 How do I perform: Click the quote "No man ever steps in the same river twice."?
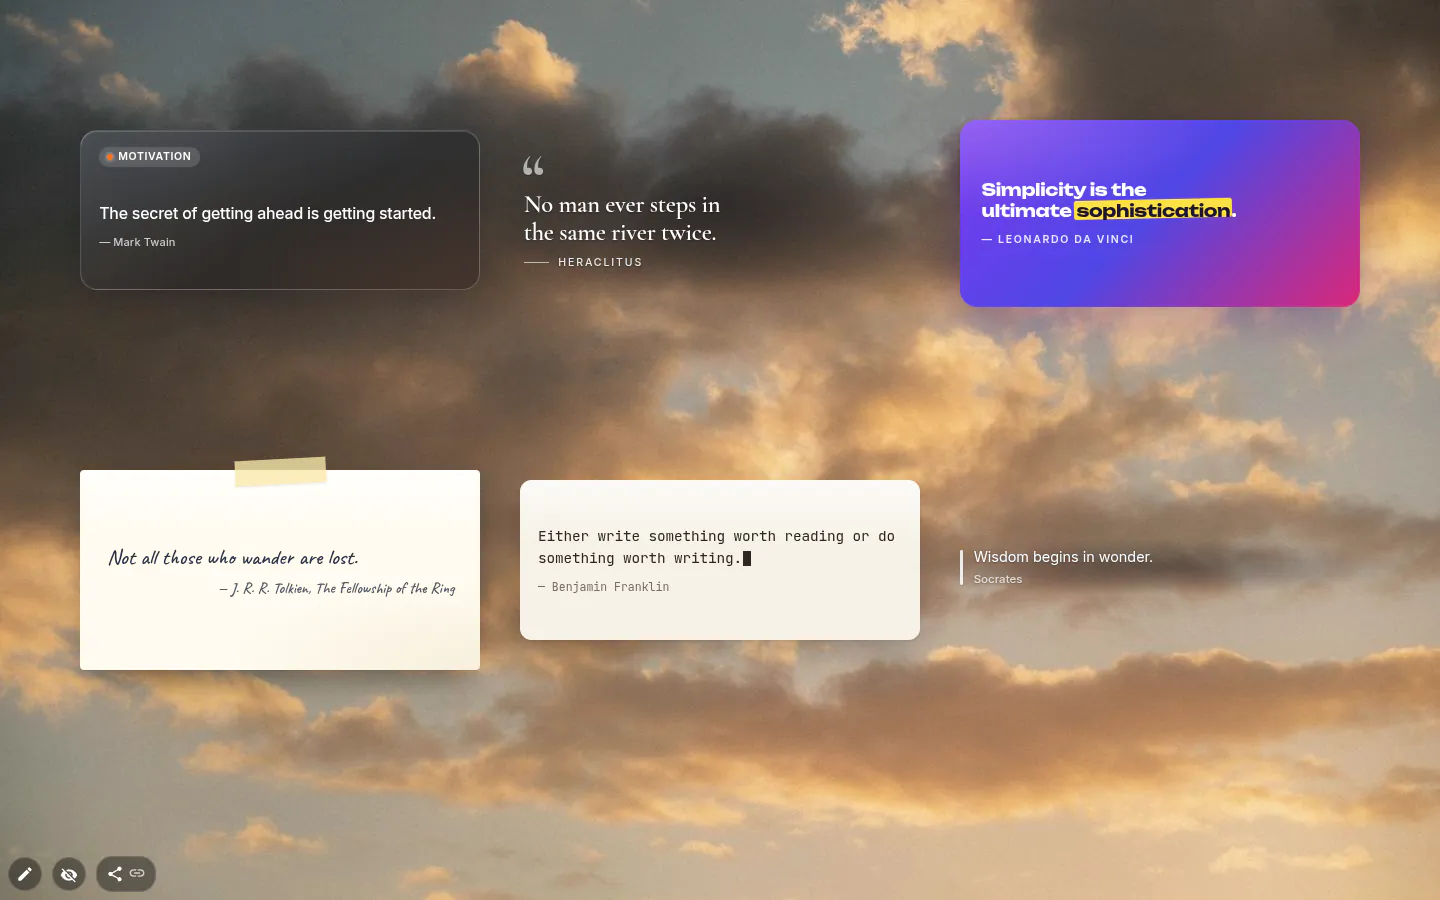tap(622, 218)
